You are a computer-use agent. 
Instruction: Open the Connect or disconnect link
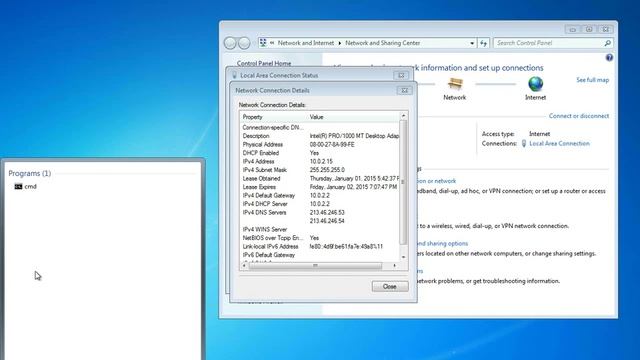pyautogui.click(x=578, y=116)
